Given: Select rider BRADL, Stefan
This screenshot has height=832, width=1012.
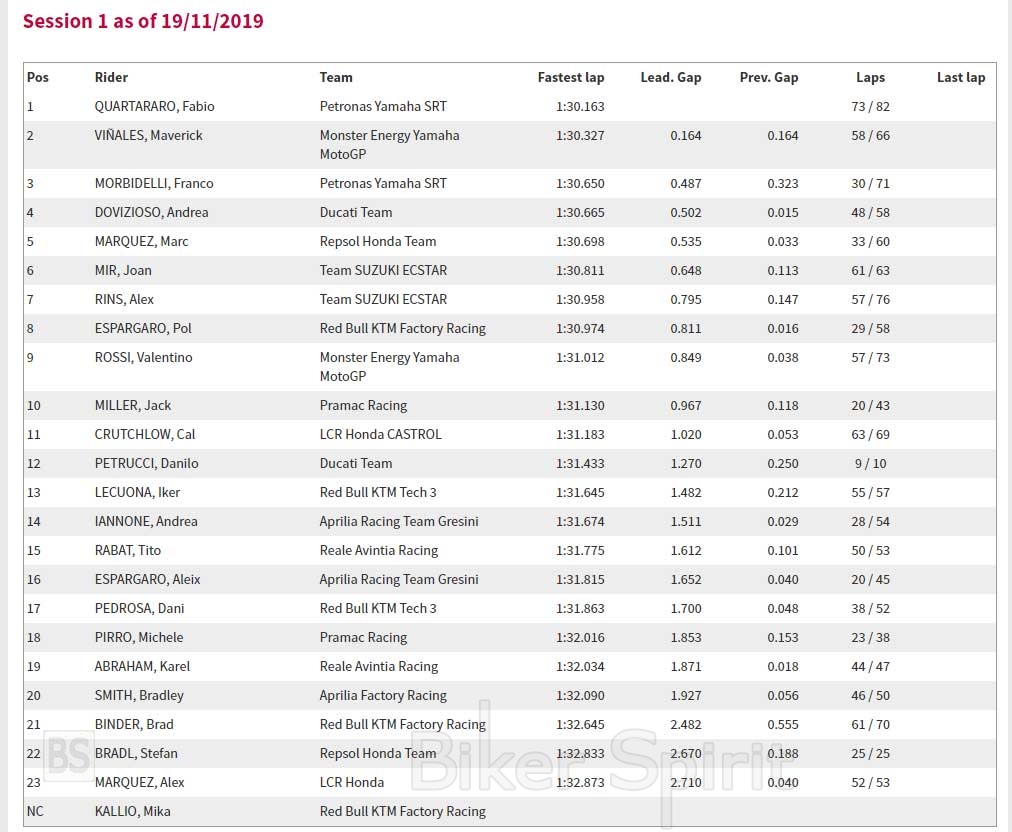Looking at the screenshot, I should [x=136, y=754].
